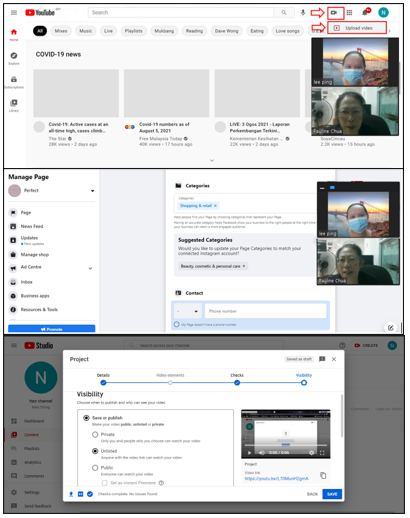Screen dimensions: 410x518
Task: Choose Upload video from the create menu
Action: pyautogui.click(x=357, y=28)
